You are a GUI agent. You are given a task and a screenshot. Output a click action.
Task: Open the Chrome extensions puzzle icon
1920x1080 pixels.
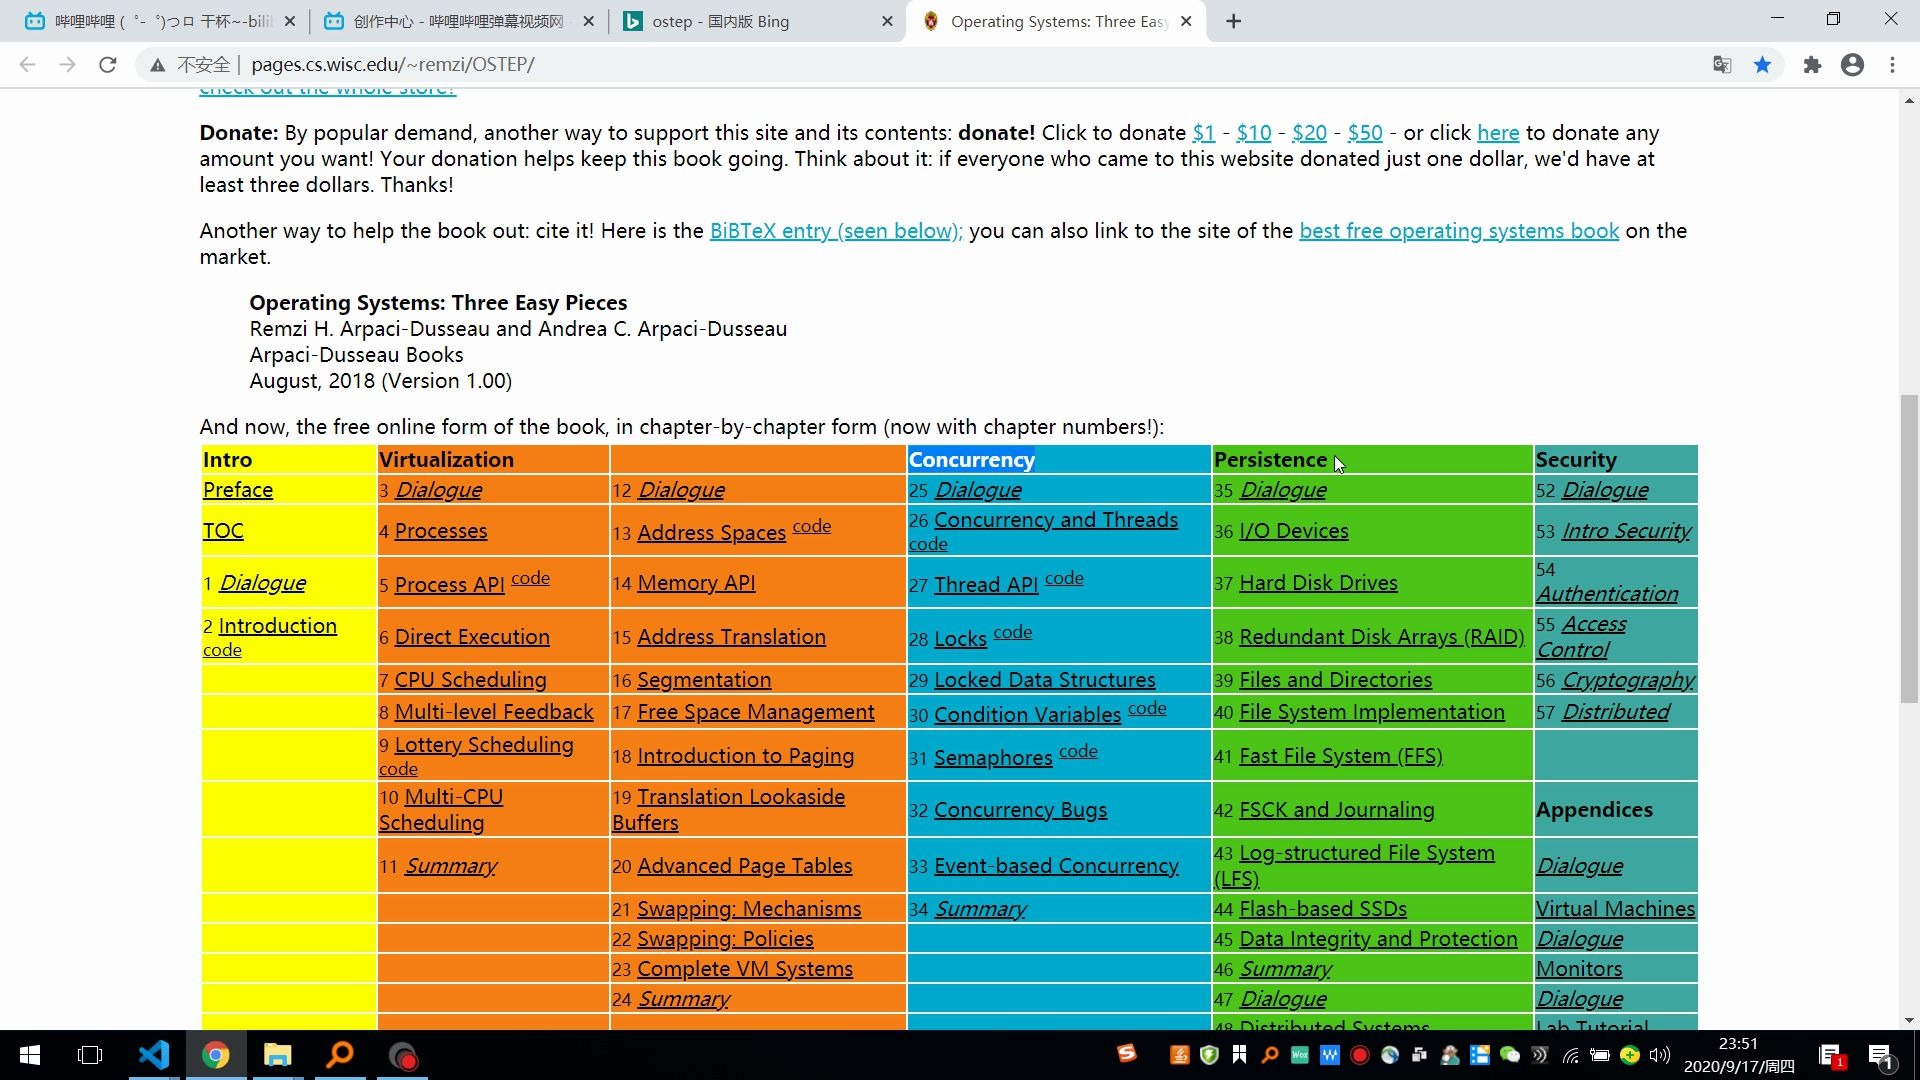(x=1812, y=65)
